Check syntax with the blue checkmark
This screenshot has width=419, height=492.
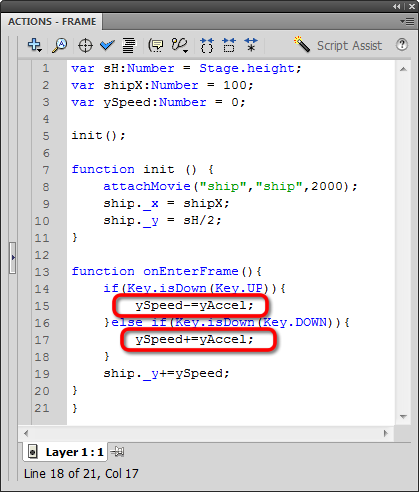click(x=107, y=45)
